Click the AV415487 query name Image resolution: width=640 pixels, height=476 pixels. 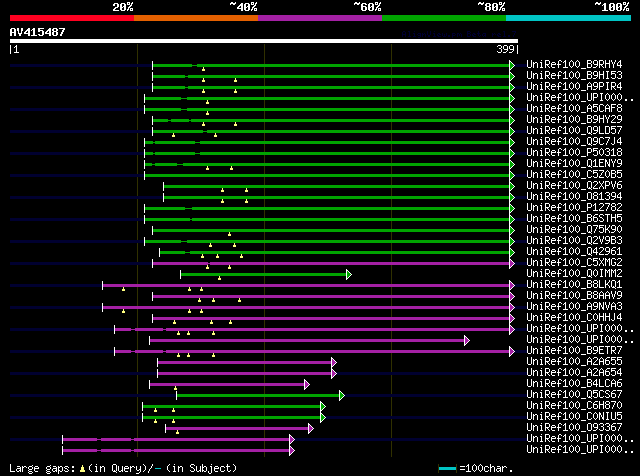[x=38, y=32]
